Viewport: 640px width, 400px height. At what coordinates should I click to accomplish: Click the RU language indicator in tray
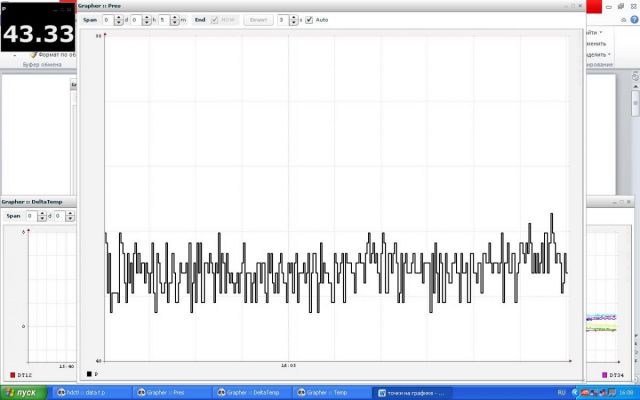(x=561, y=393)
